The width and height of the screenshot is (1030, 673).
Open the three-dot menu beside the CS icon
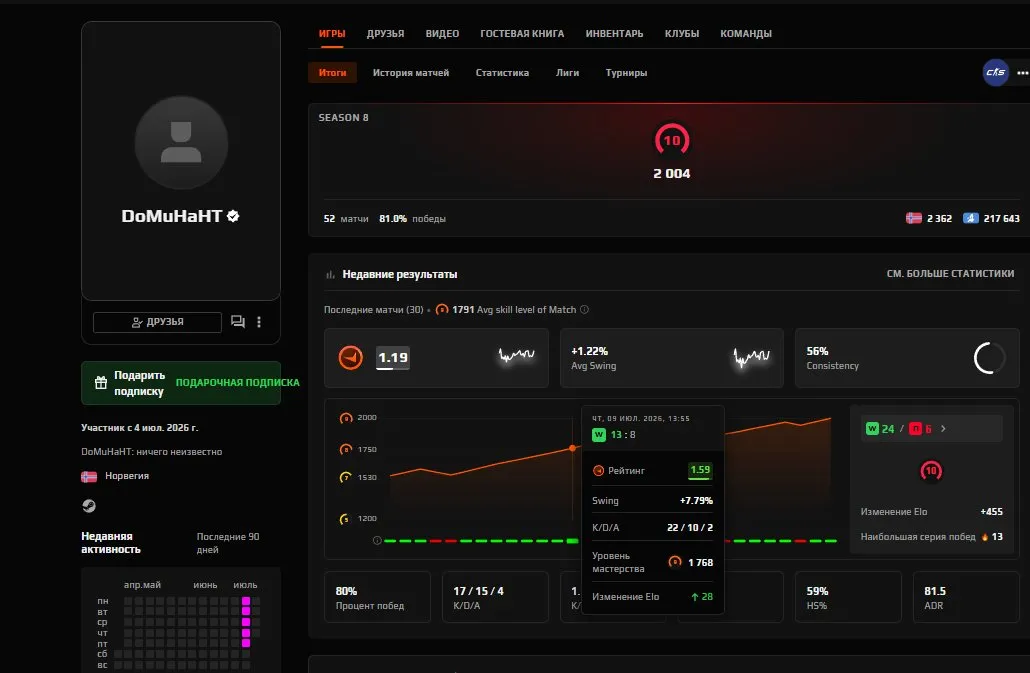pyautogui.click(x=1022, y=73)
